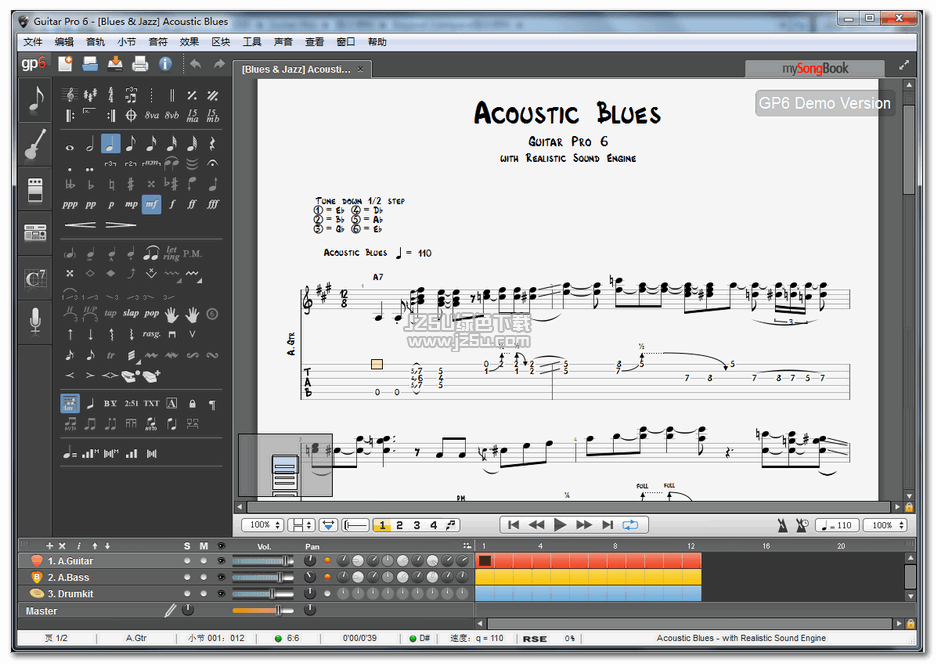Mute the A.Bass track

pos(204,577)
